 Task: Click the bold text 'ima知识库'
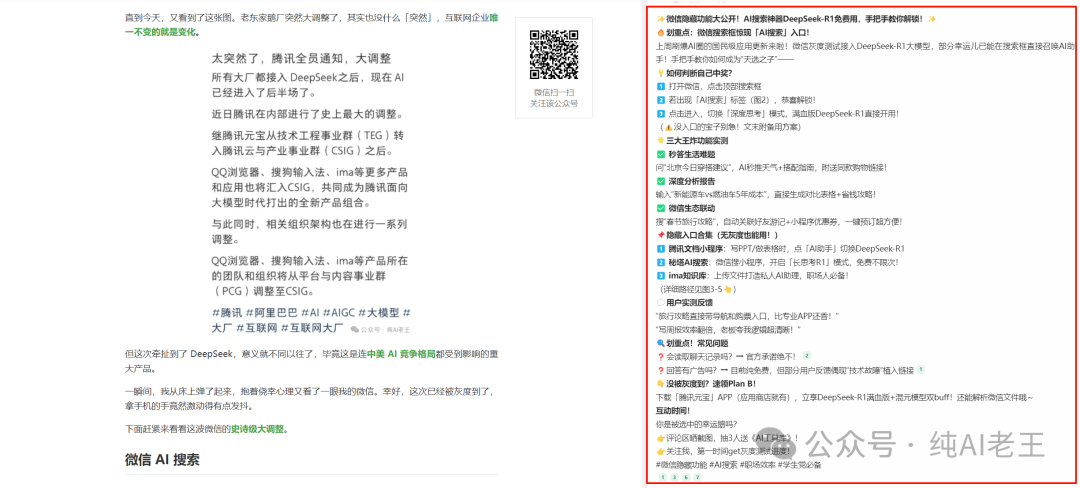pyautogui.click(x=686, y=275)
